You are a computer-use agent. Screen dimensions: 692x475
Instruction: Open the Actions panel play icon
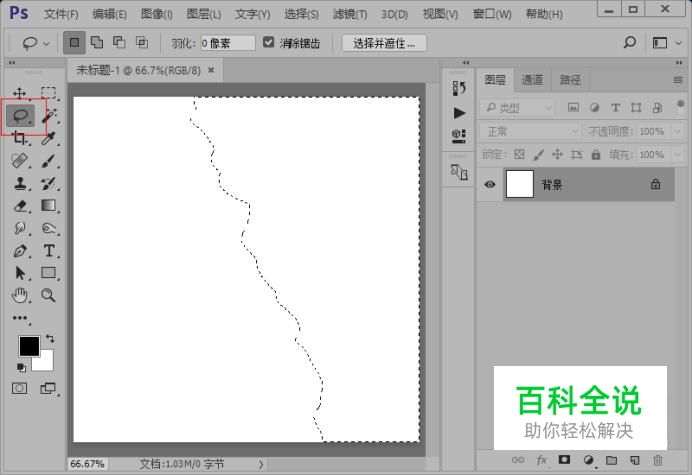click(x=459, y=113)
